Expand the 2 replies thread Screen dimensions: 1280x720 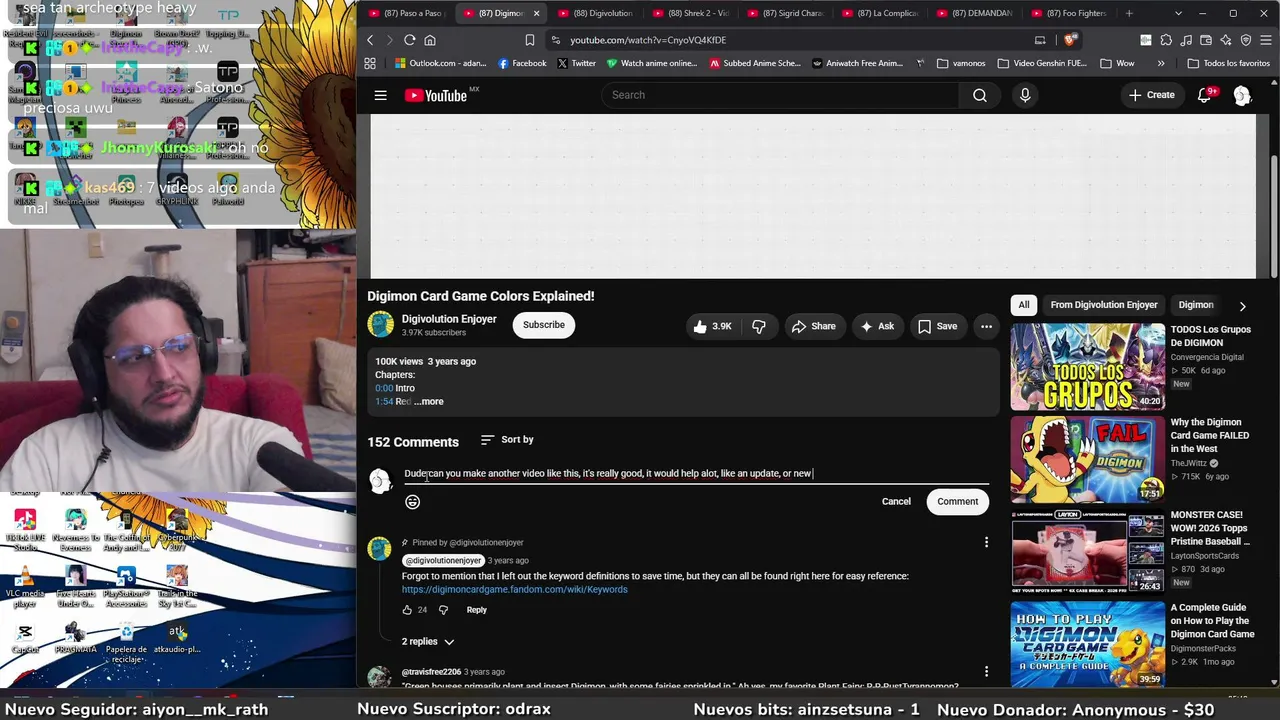[x=428, y=642]
